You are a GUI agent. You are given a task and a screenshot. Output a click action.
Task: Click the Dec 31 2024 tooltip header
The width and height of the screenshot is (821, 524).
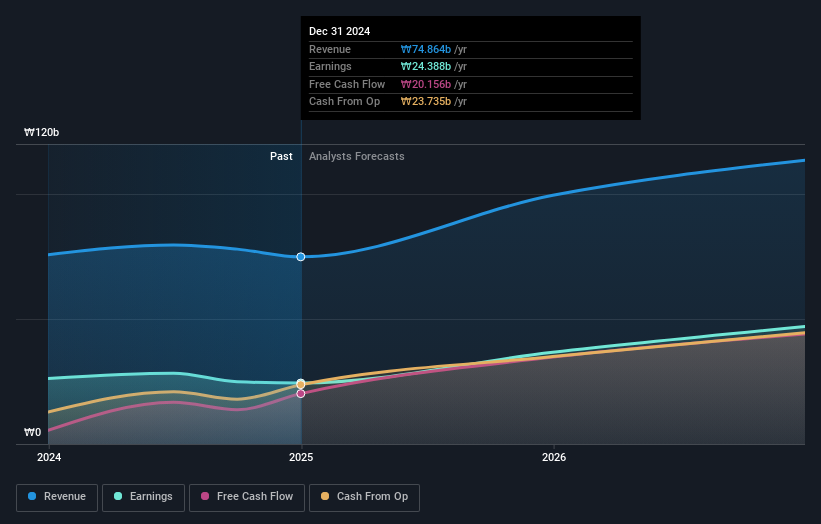(339, 31)
